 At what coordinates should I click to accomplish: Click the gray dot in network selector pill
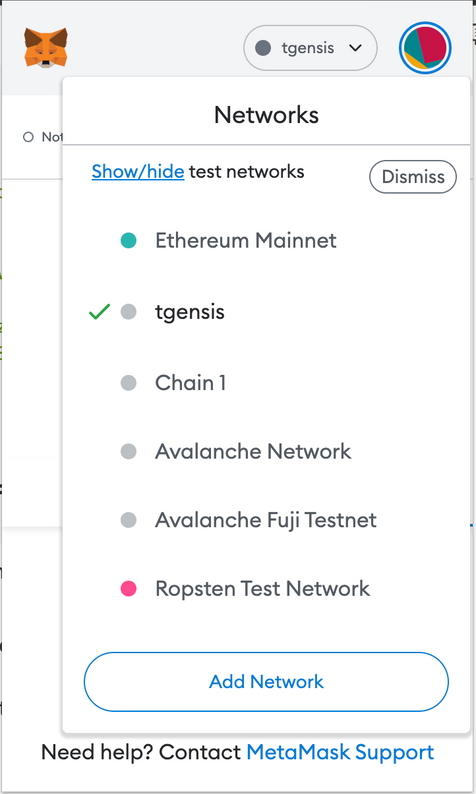pos(263,48)
